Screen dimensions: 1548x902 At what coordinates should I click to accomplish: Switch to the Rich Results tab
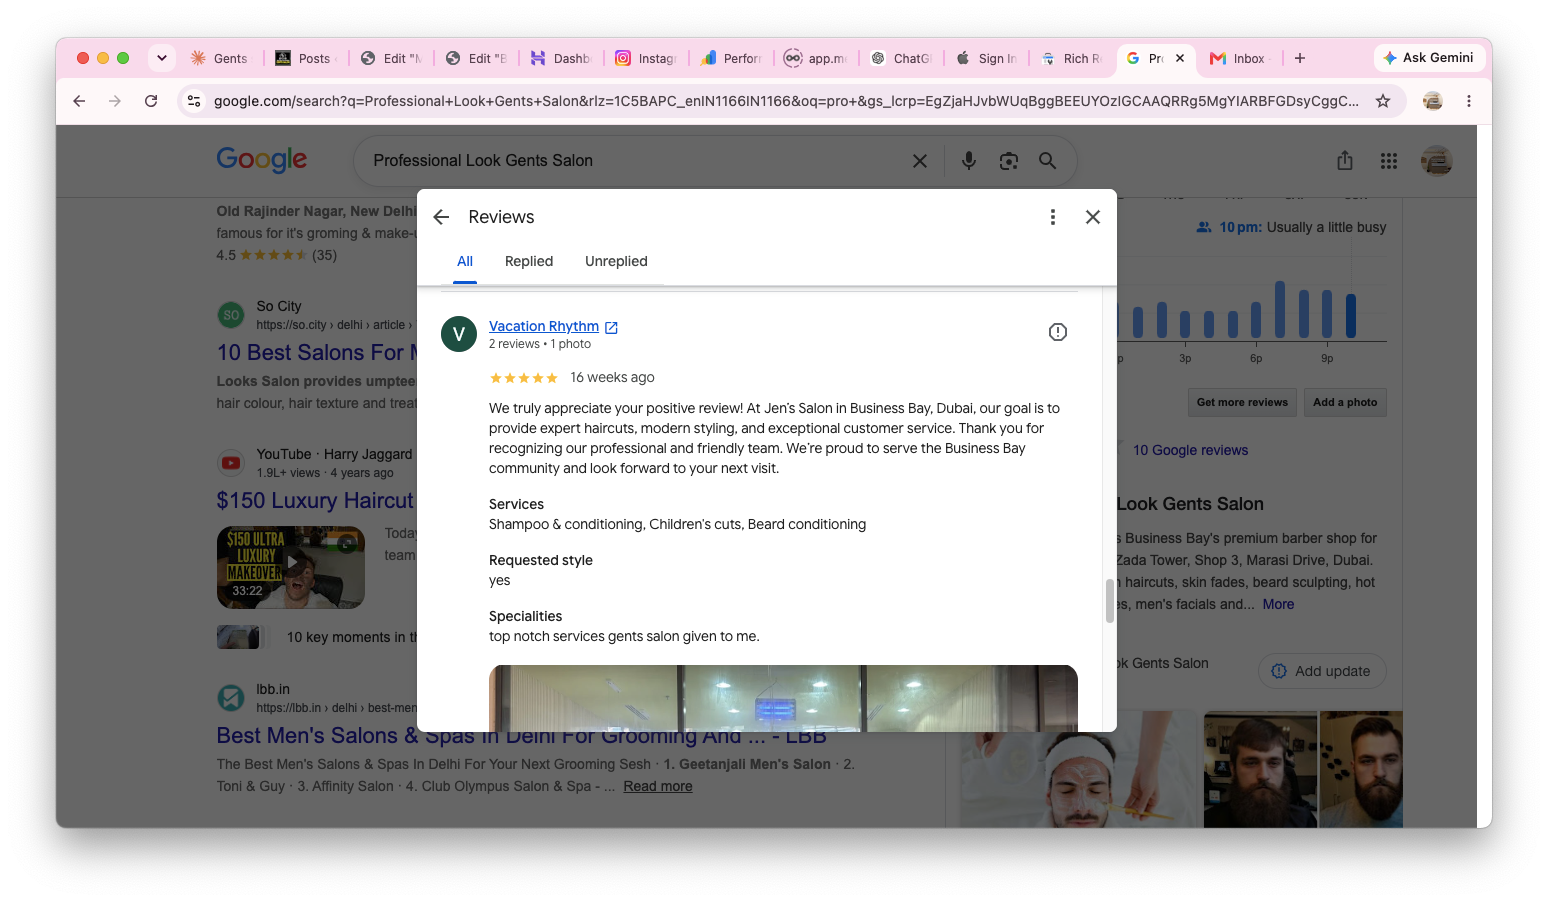(1071, 58)
